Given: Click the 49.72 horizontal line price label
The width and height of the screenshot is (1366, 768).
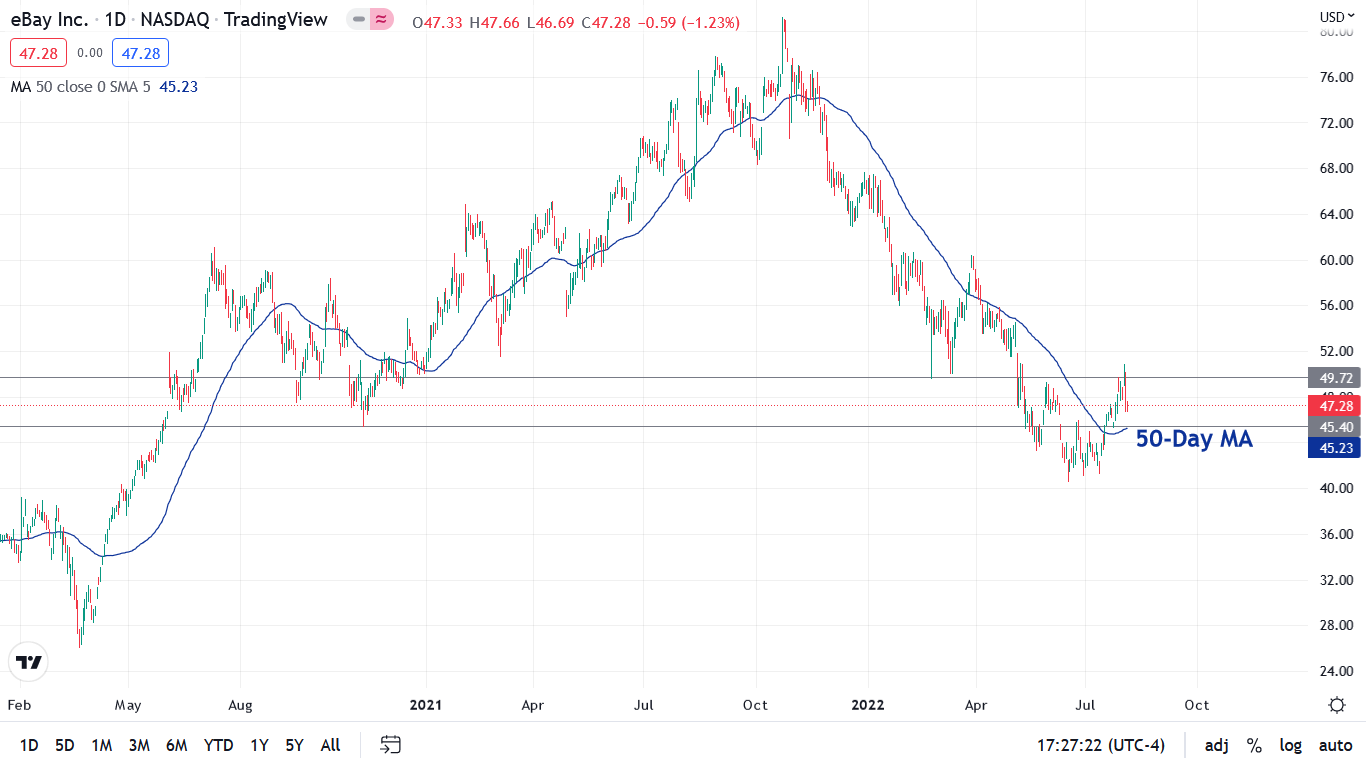Looking at the screenshot, I should (1336, 378).
